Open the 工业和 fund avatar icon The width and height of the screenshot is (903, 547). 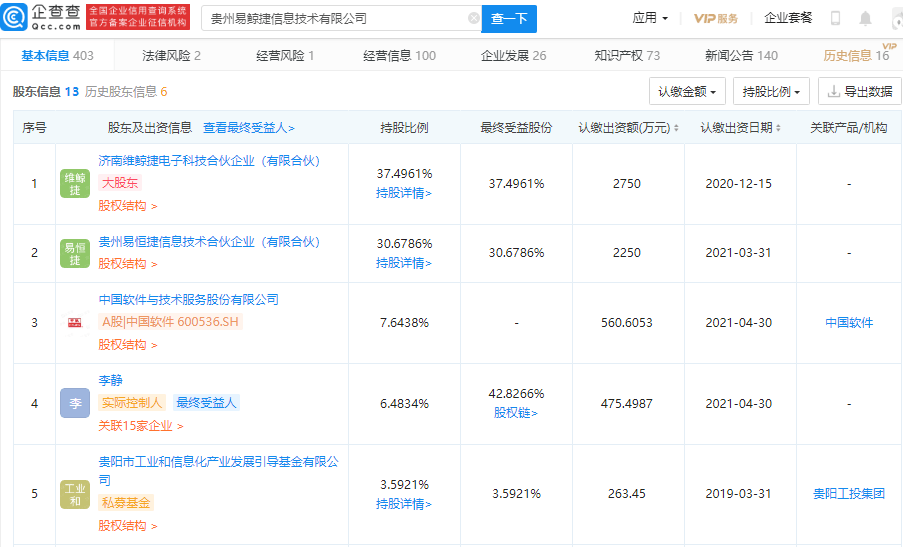[x=75, y=494]
